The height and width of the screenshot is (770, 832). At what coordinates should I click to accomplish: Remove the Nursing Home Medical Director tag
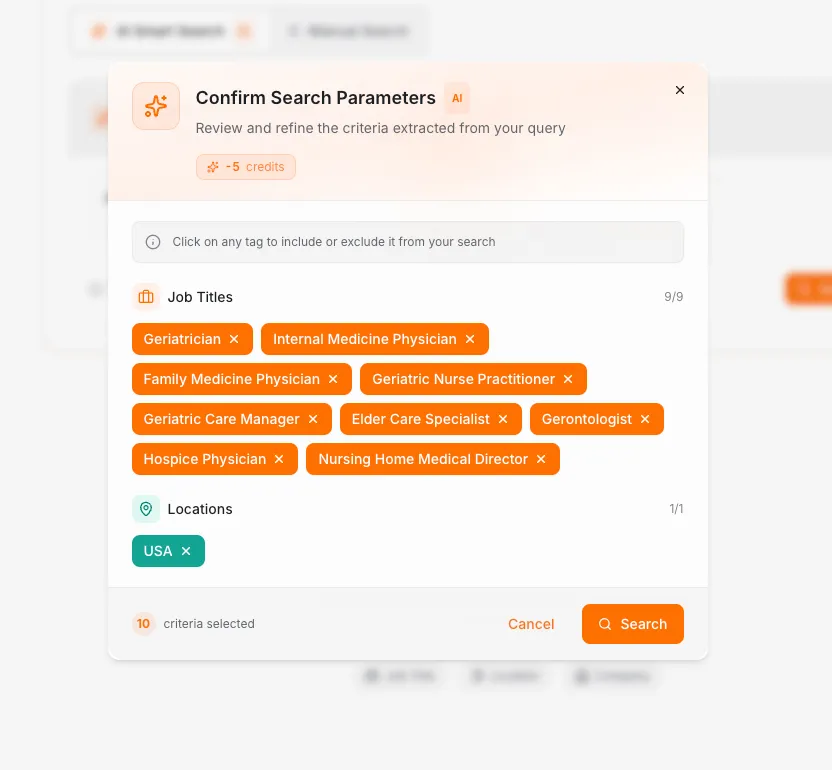click(541, 459)
